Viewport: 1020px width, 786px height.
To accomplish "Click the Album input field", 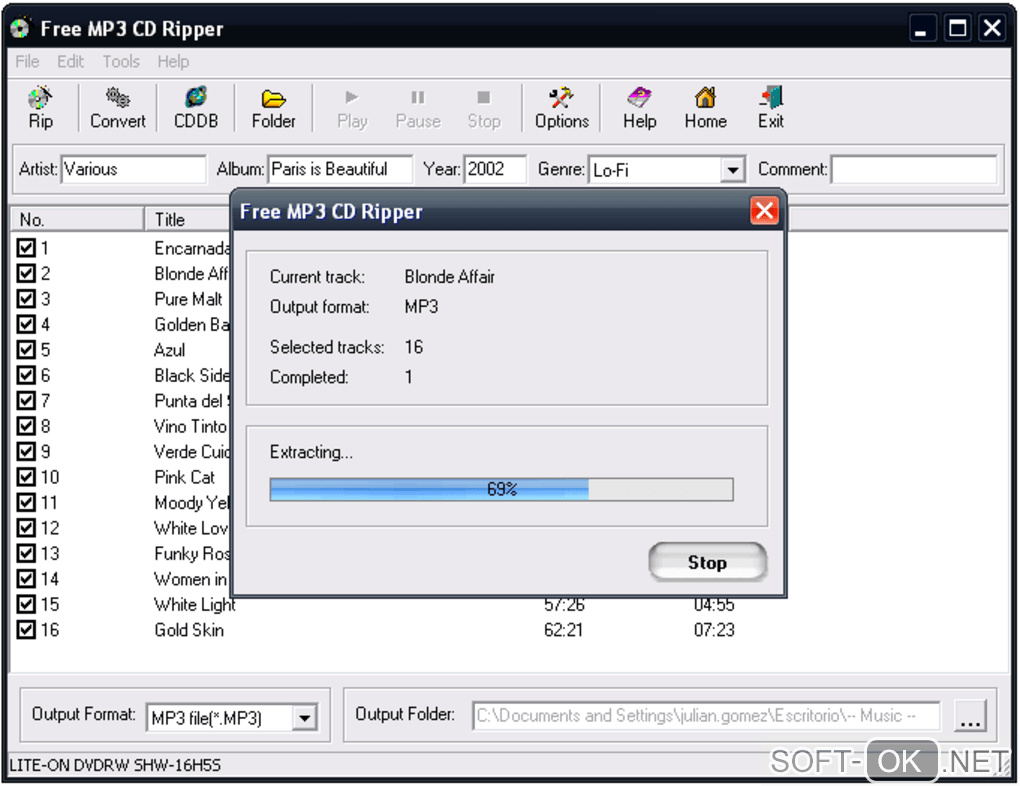I will (x=340, y=169).
